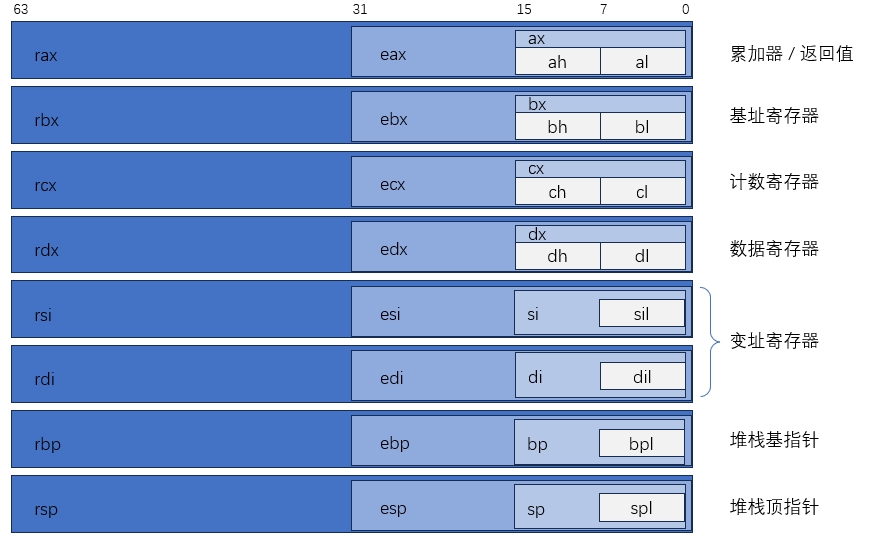Click the 堆栈顶指针 label
Viewport: 873px width, 536px height.
(x=774, y=507)
